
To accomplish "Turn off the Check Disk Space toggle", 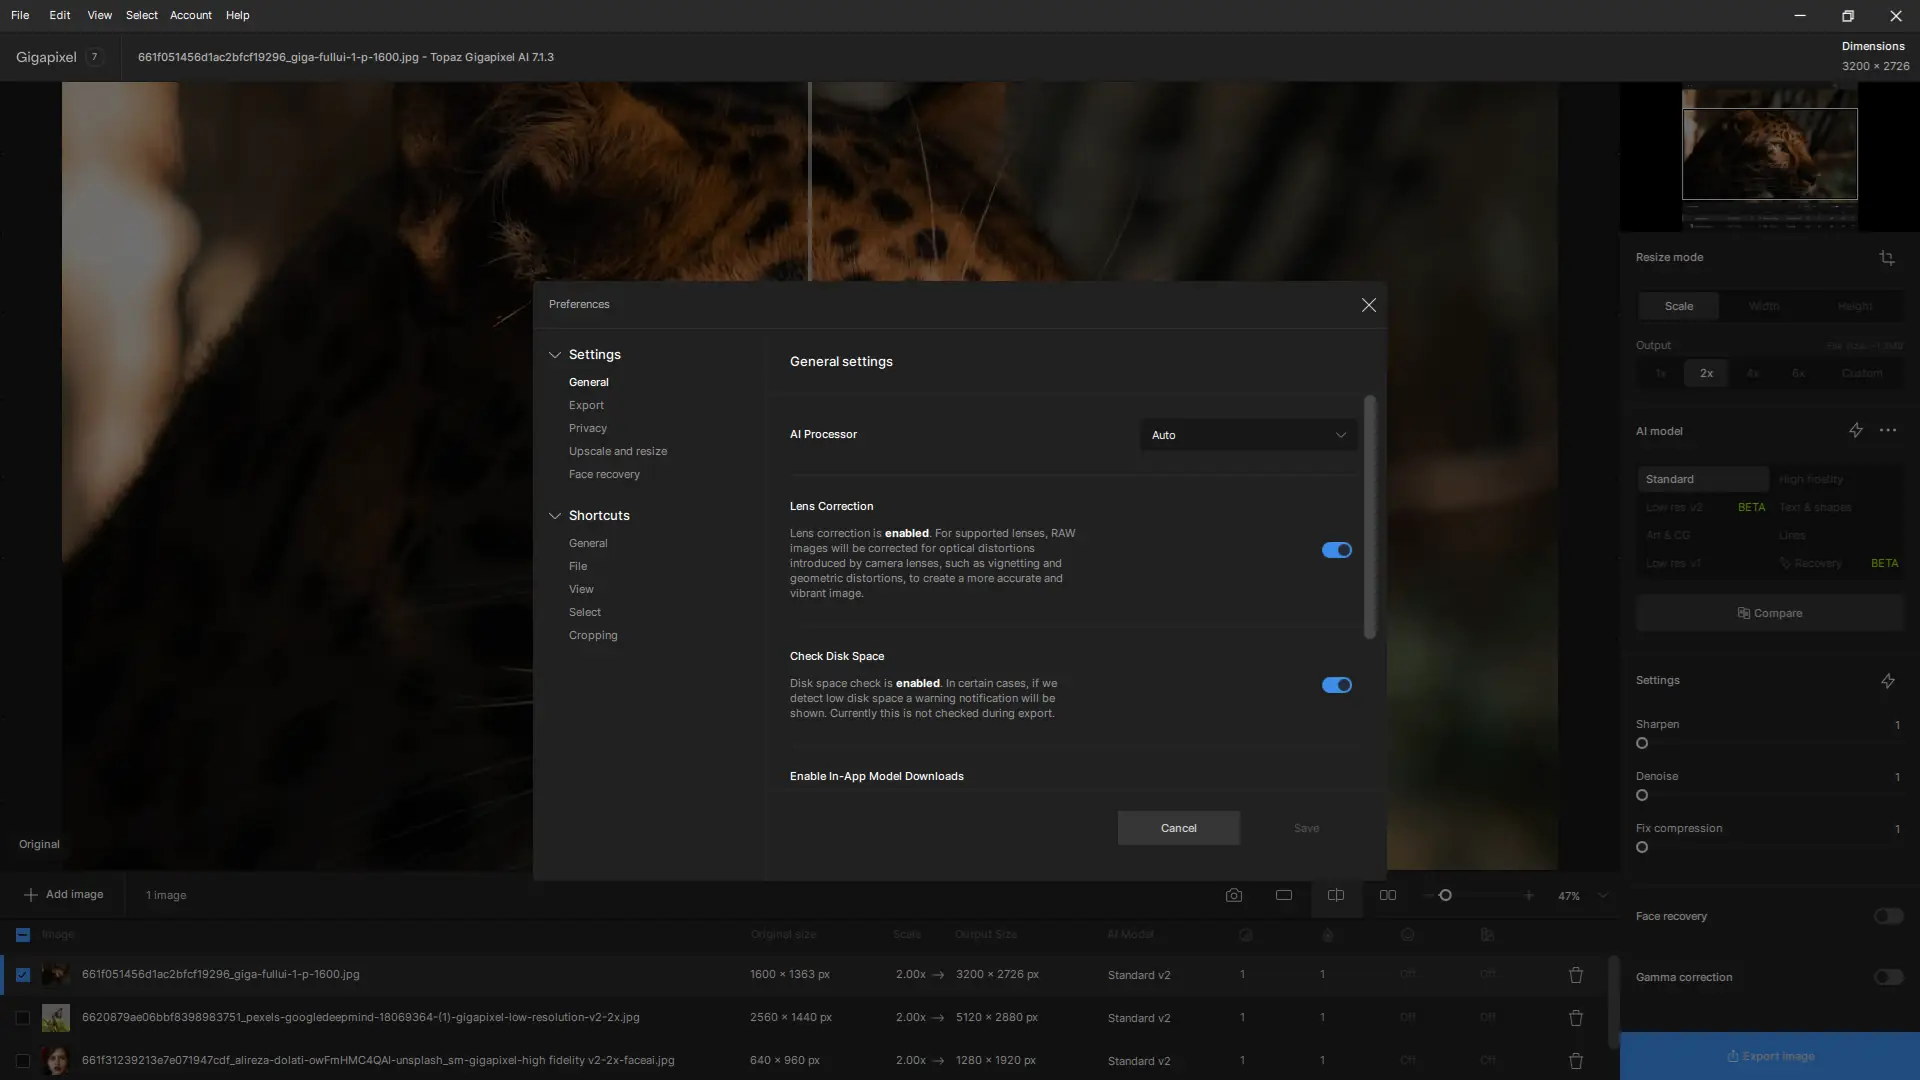I will (1337, 685).
